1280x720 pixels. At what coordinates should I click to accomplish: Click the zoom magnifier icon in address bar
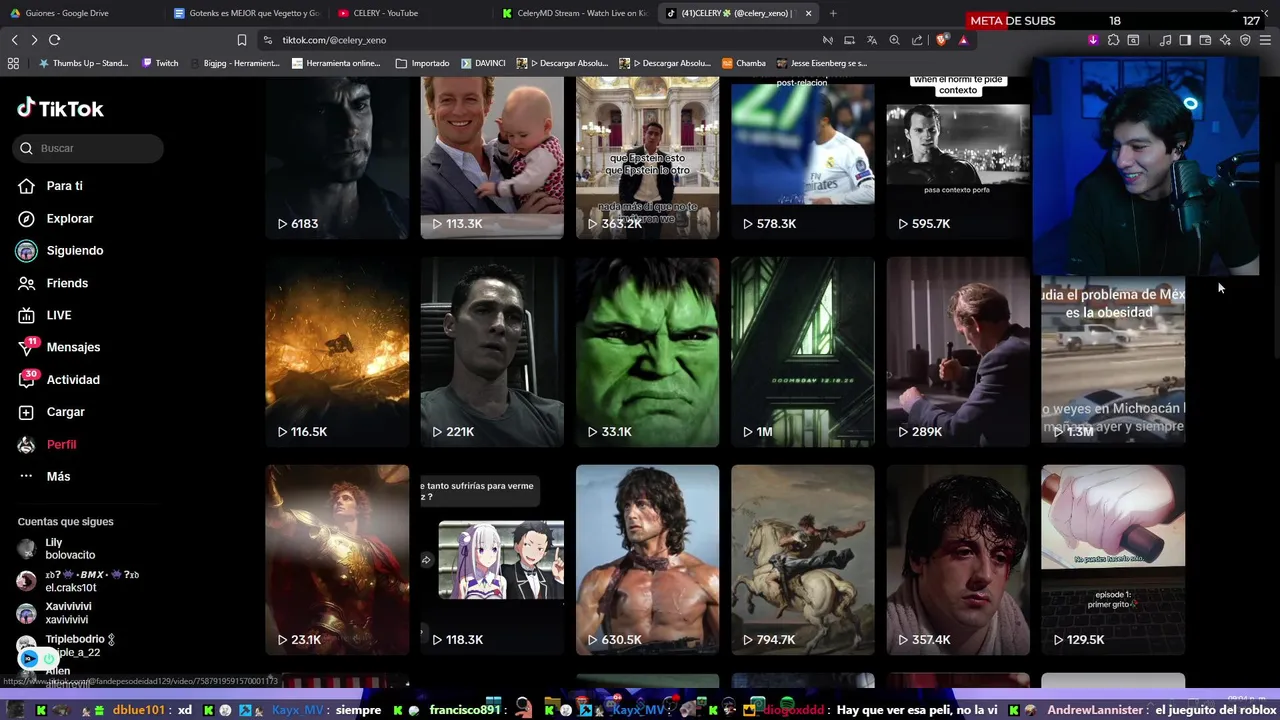click(895, 40)
